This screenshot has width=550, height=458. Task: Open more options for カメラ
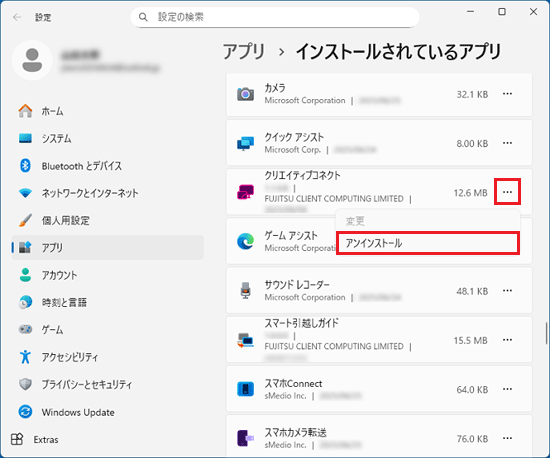pos(507,94)
